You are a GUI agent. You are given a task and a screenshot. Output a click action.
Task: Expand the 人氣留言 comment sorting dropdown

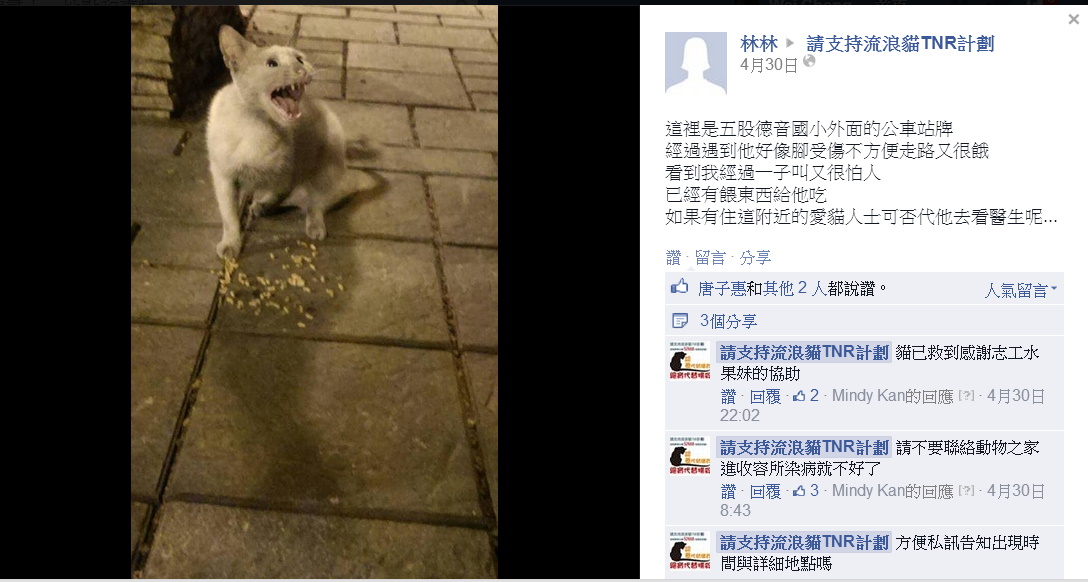click(1020, 290)
